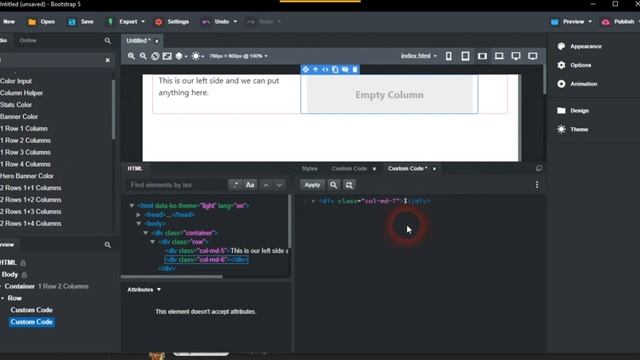The height and width of the screenshot is (360, 640).
Task: Switch to the first Custom Code tab
Action: pos(349,169)
